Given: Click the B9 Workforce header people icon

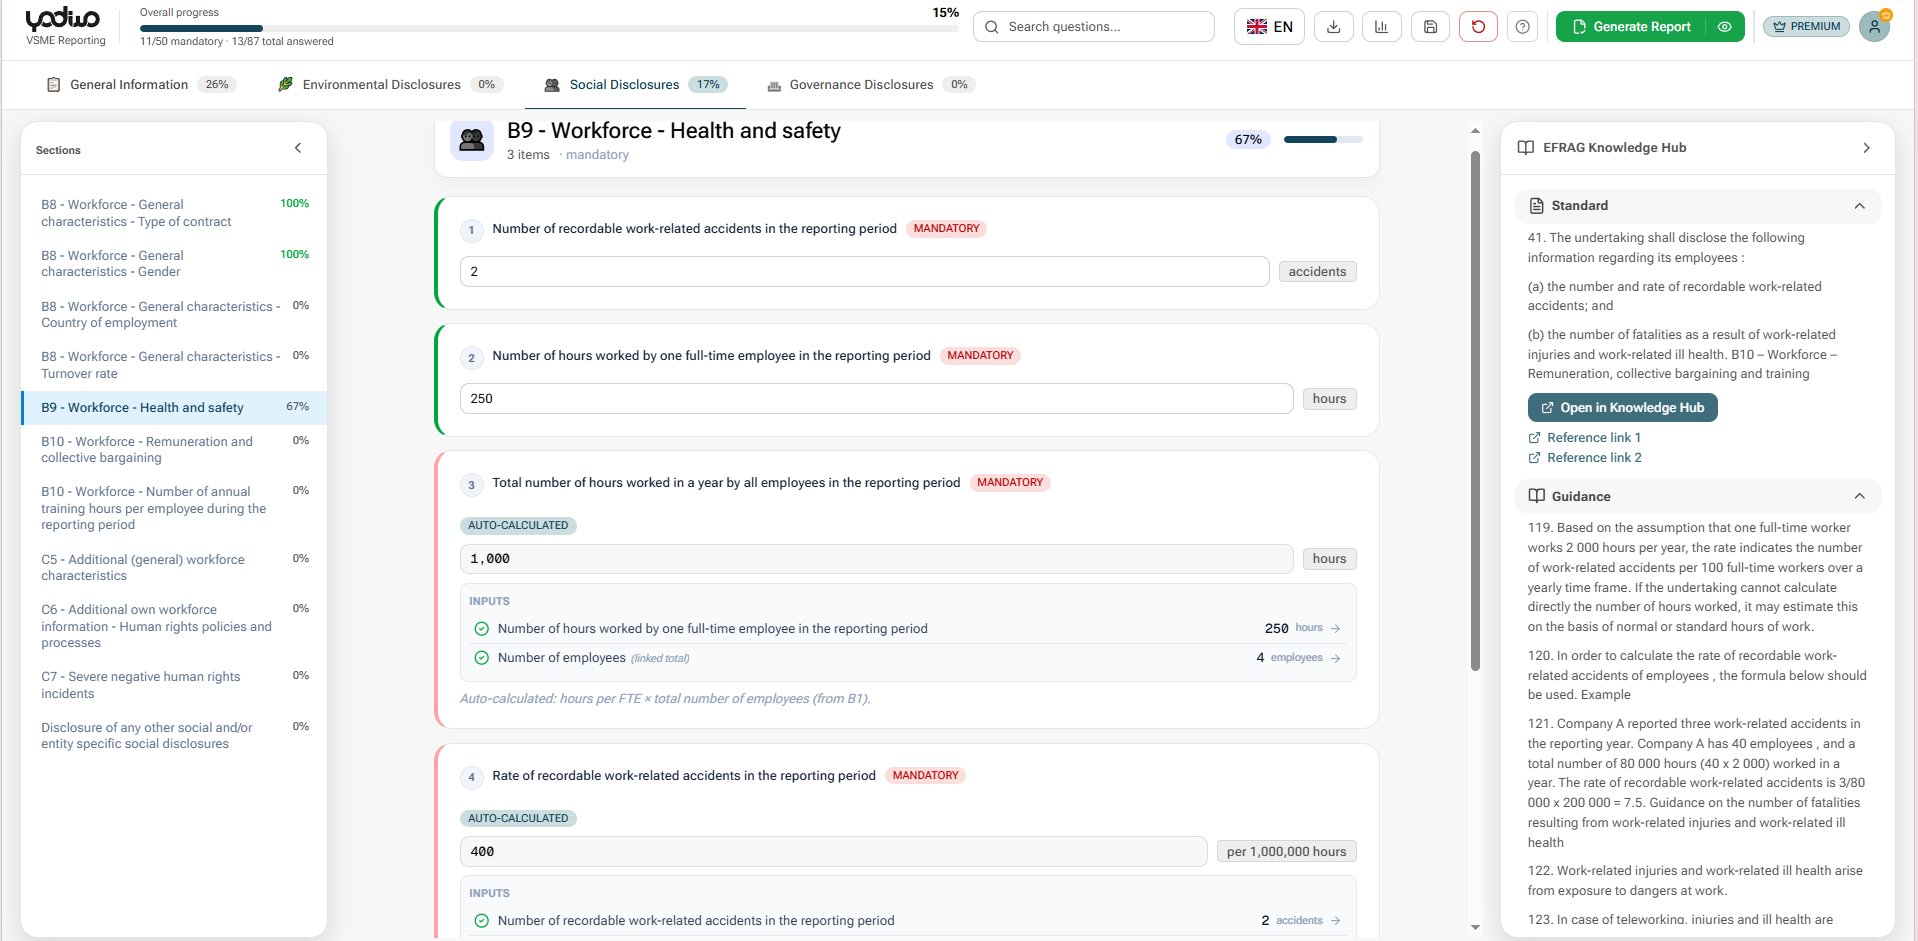Looking at the screenshot, I should coord(471,140).
